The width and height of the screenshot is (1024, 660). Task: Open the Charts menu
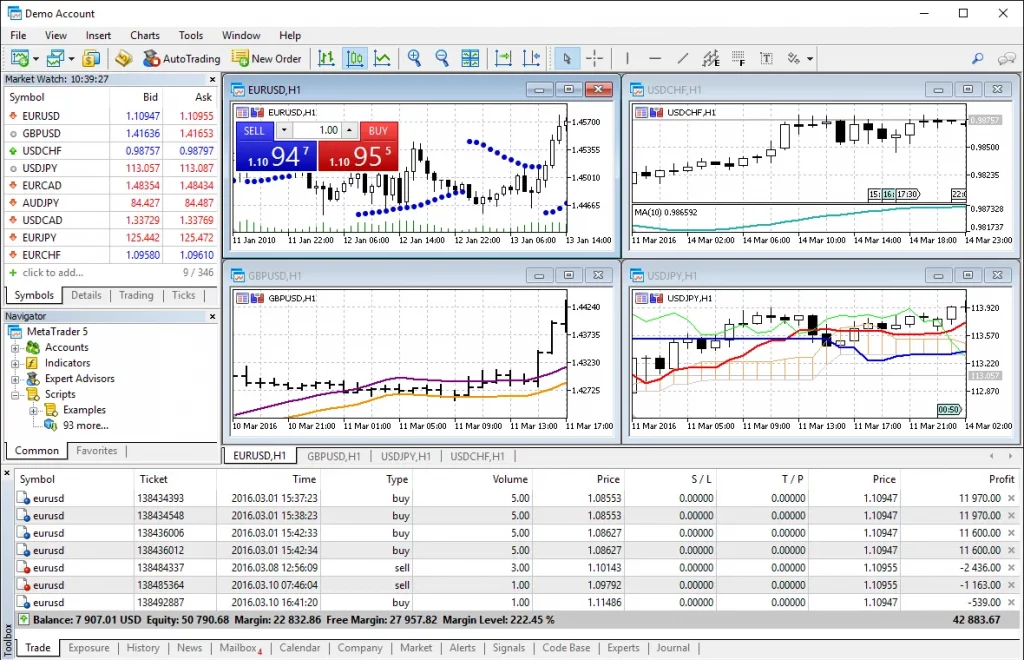click(x=145, y=35)
